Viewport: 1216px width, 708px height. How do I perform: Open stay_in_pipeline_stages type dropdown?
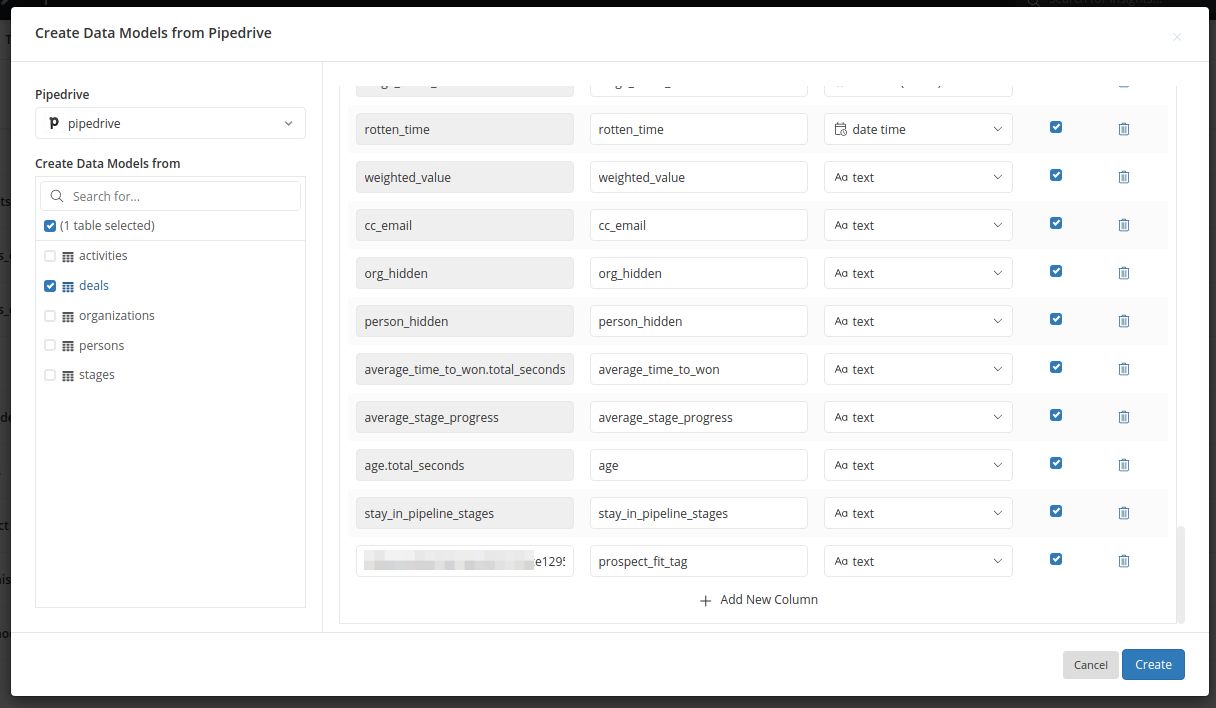pyautogui.click(x=918, y=513)
